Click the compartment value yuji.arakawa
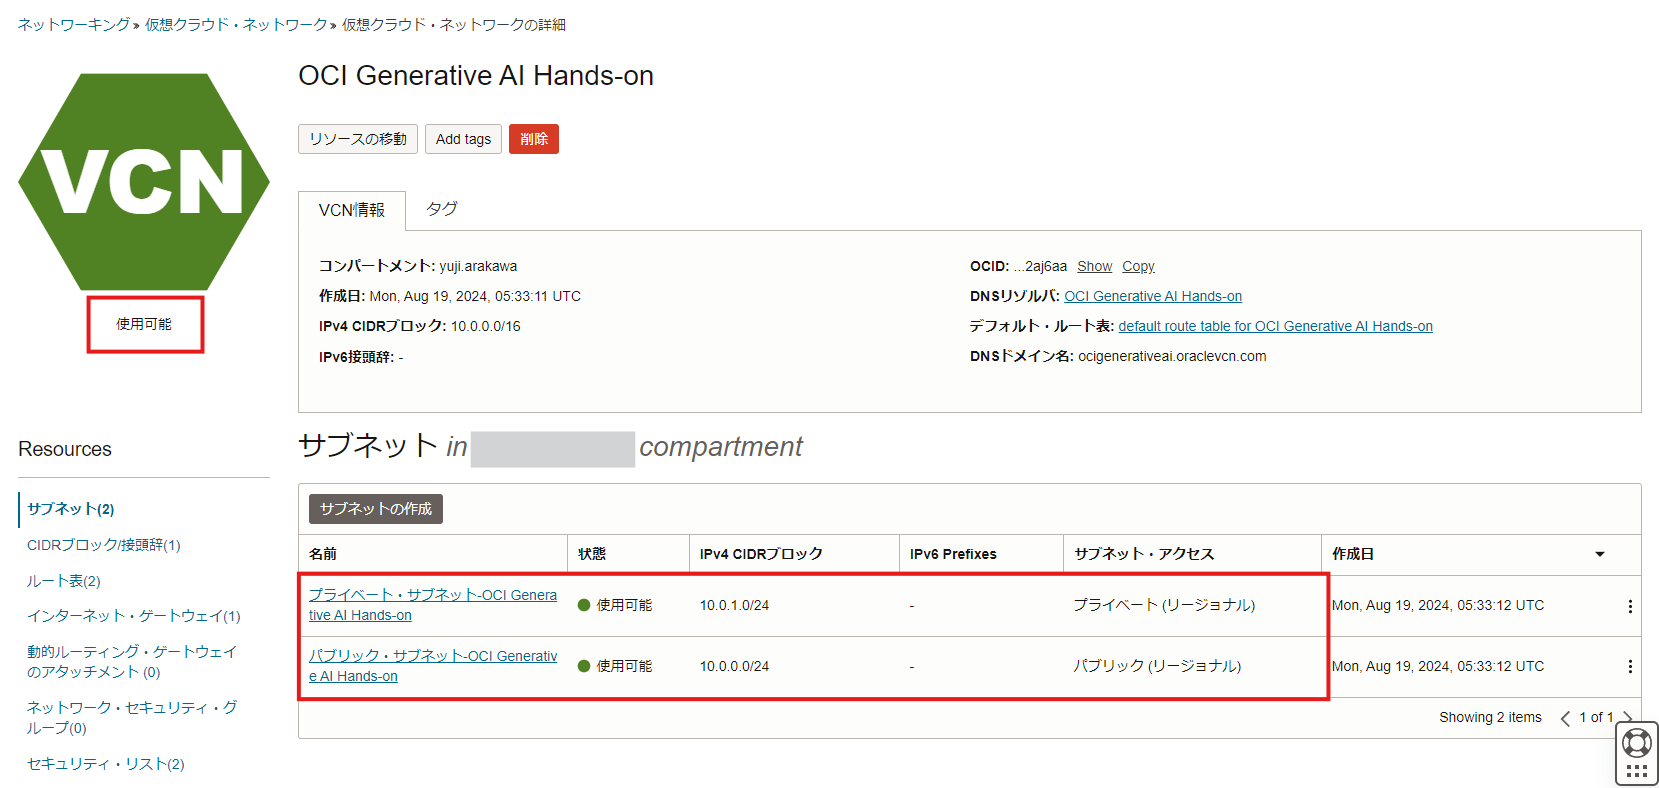The width and height of the screenshot is (1659, 788). point(478,266)
